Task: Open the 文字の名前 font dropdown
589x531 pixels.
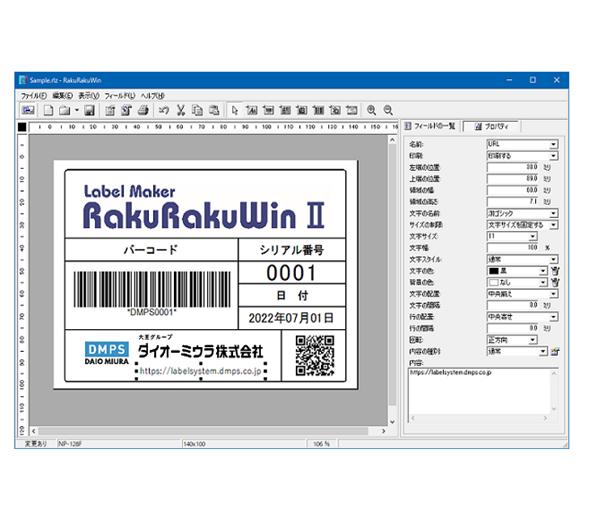Action: pyautogui.click(x=553, y=213)
